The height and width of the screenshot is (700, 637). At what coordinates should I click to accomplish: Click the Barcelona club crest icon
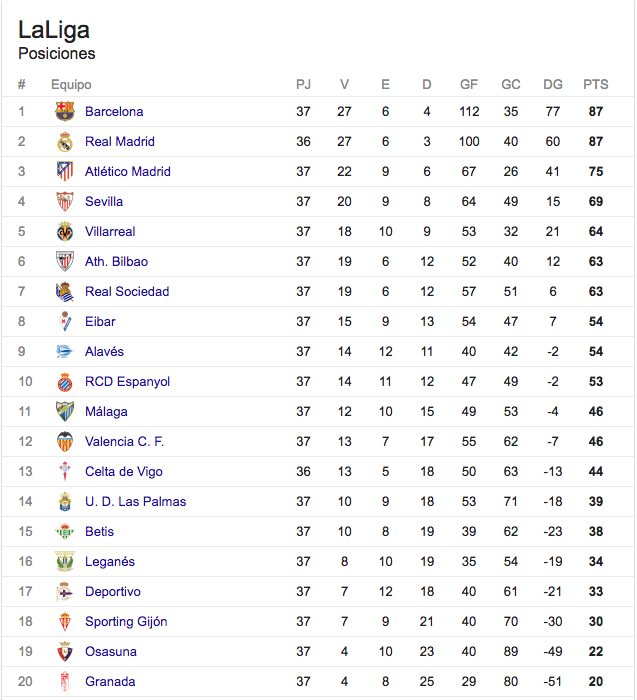click(x=65, y=111)
